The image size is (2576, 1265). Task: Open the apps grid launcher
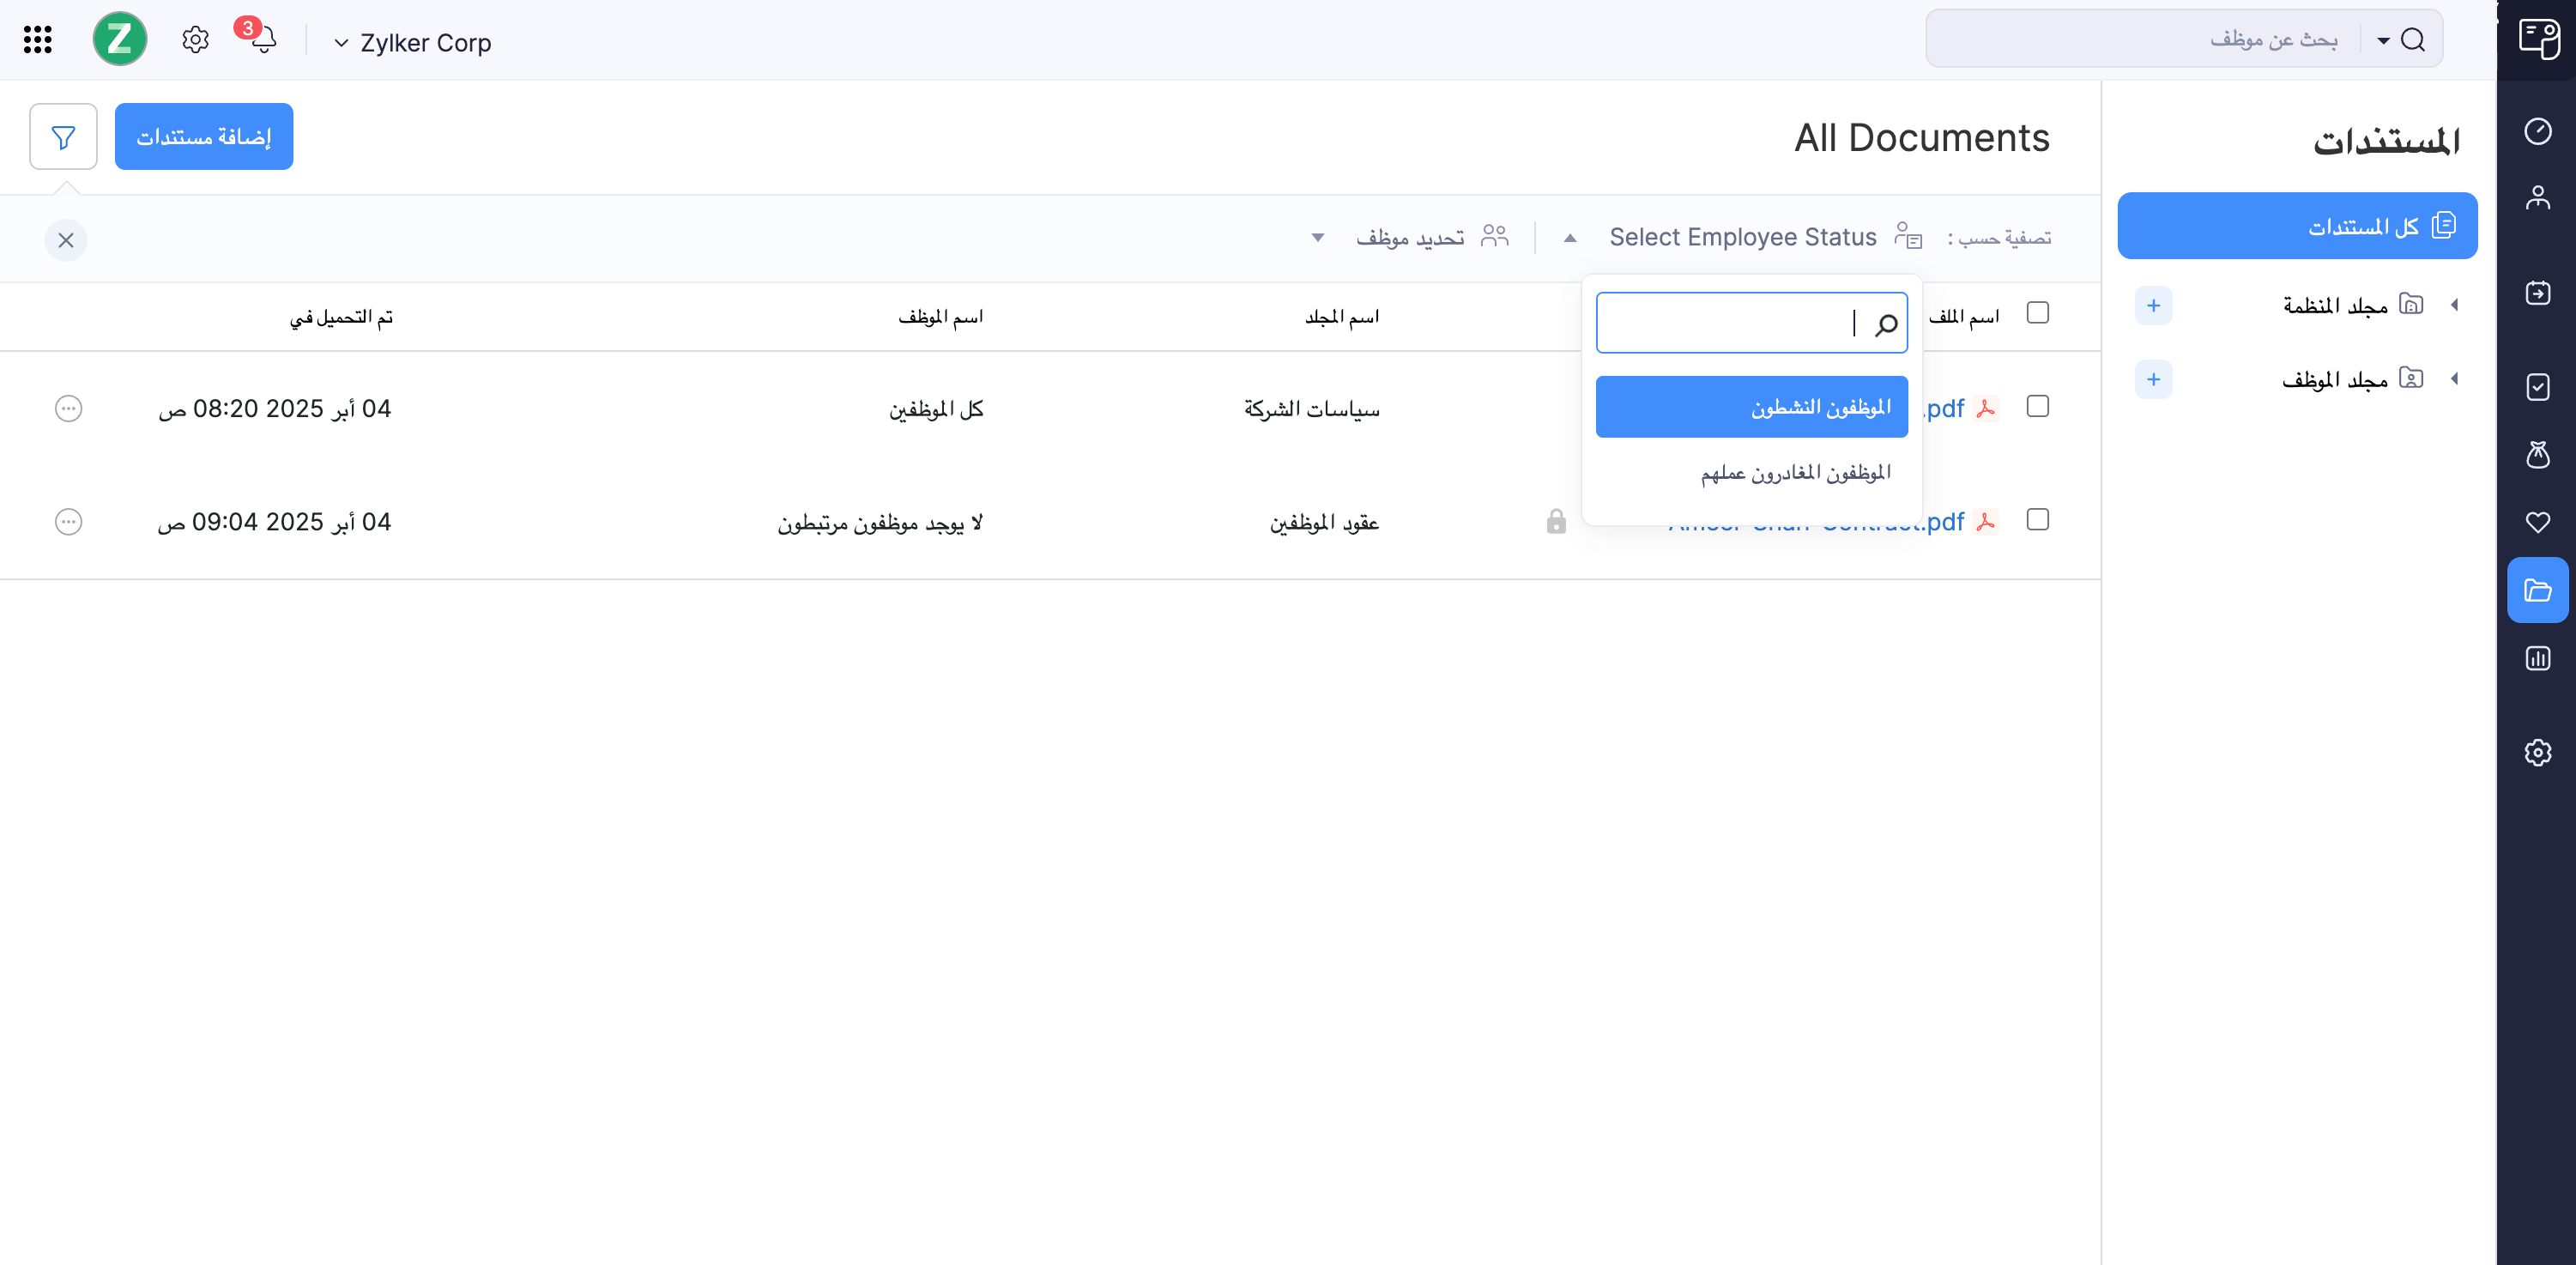pos(37,40)
